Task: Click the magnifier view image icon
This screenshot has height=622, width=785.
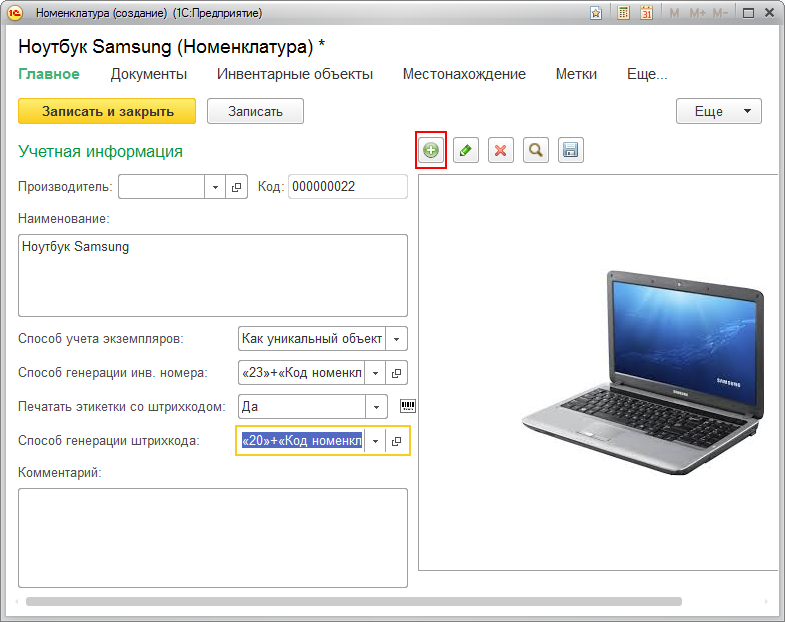Action: point(536,150)
